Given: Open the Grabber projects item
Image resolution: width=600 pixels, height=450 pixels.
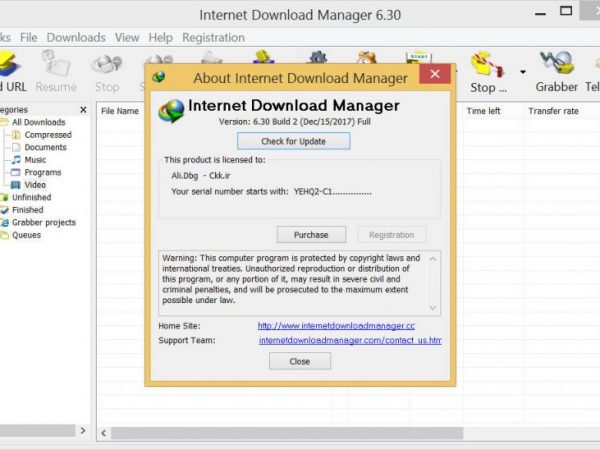Looking at the screenshot, I should click(x=43, y=223).
